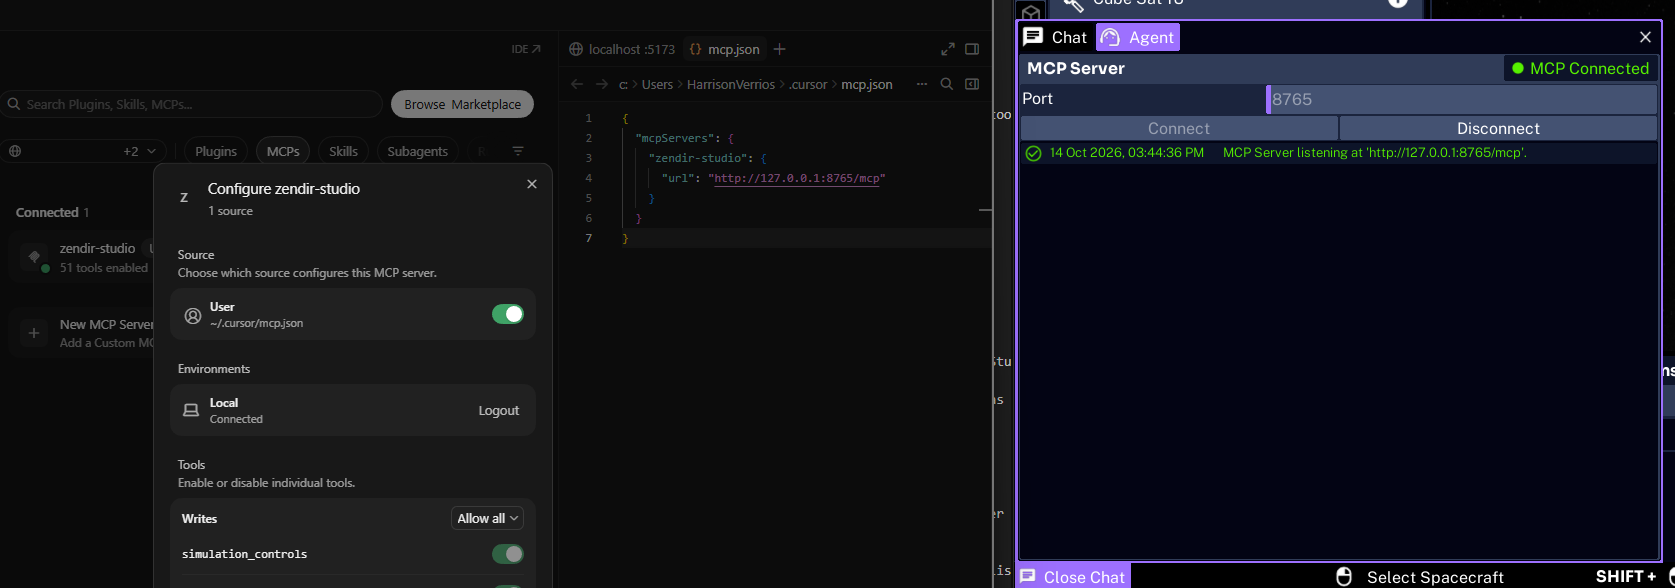Click the Disconnect button for MCP Server
Image resolution: width=1675 pixels, height=588 pixels.
[x=1498, y=128]
